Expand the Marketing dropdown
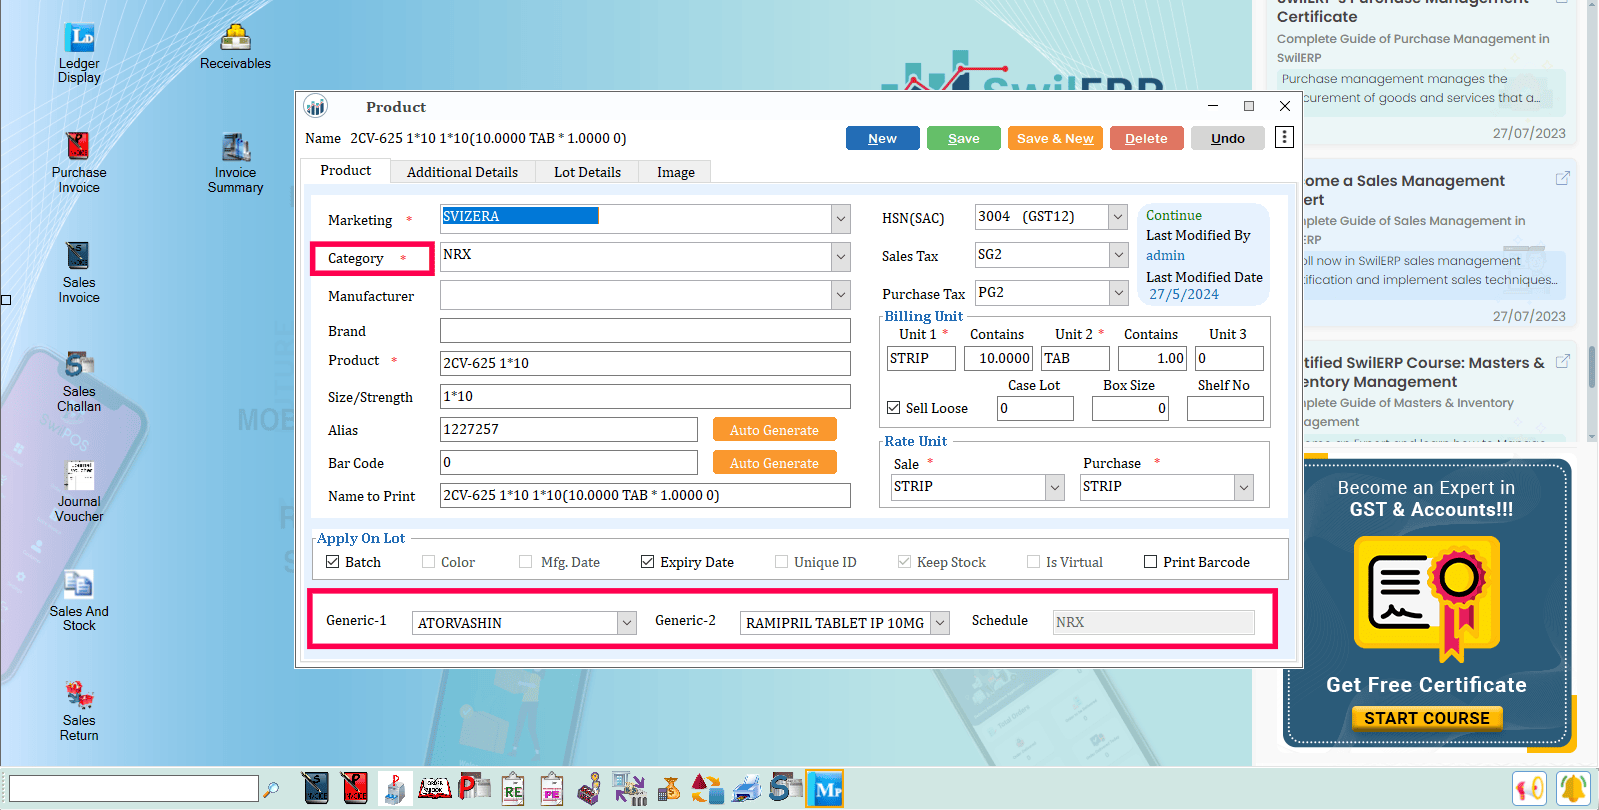 coord(841,219)
